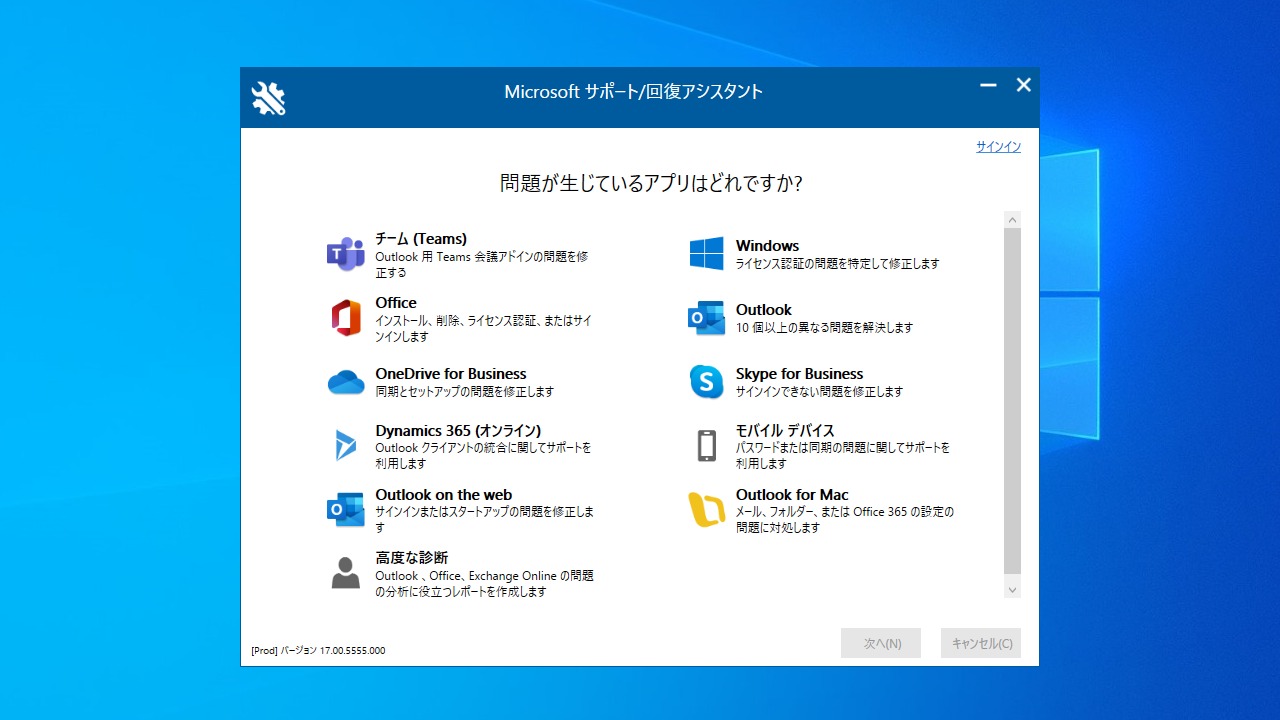Image resolution: width=1280 pixels, height=720 pixels.
Task: Select the 高度な診断 title text
Action: click(x=412, y=558)
